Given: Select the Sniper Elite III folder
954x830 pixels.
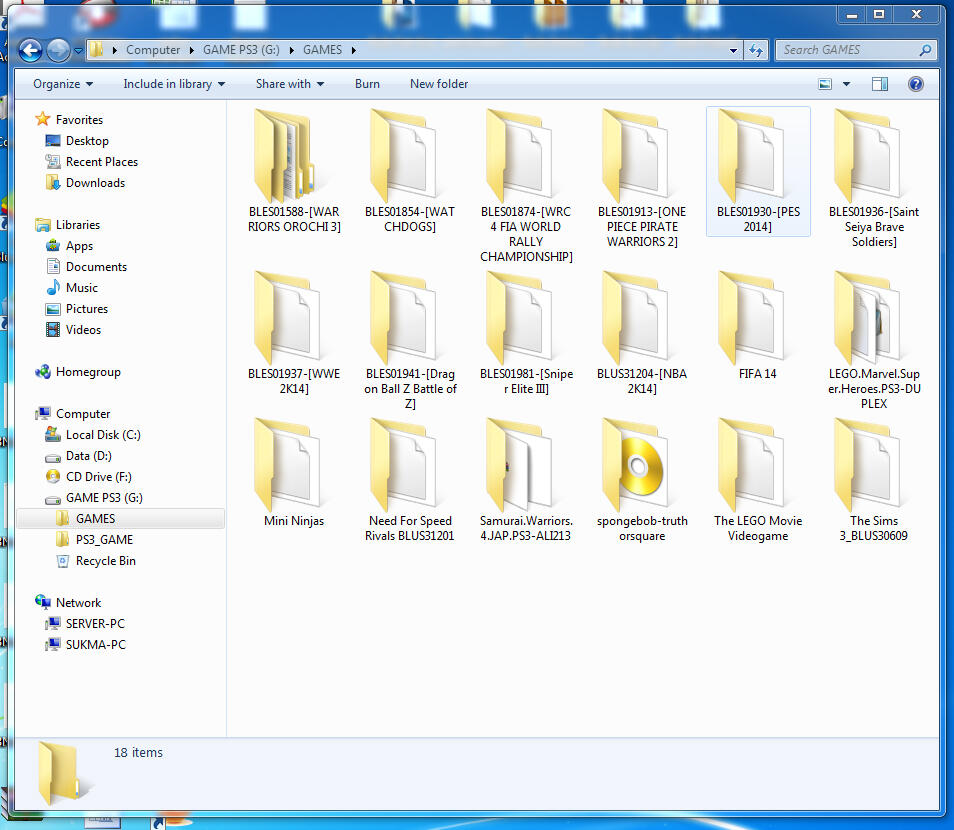Looking at the screenshot, I should pyautogui.click(x=526, y=333).
